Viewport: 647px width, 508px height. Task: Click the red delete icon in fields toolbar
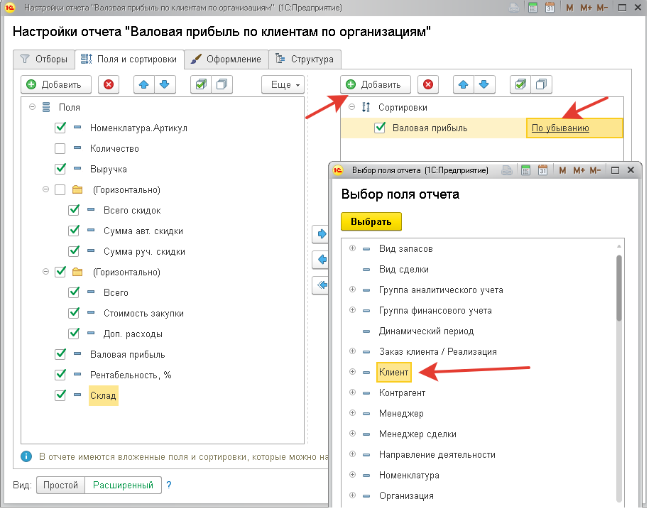click(108, 85)
